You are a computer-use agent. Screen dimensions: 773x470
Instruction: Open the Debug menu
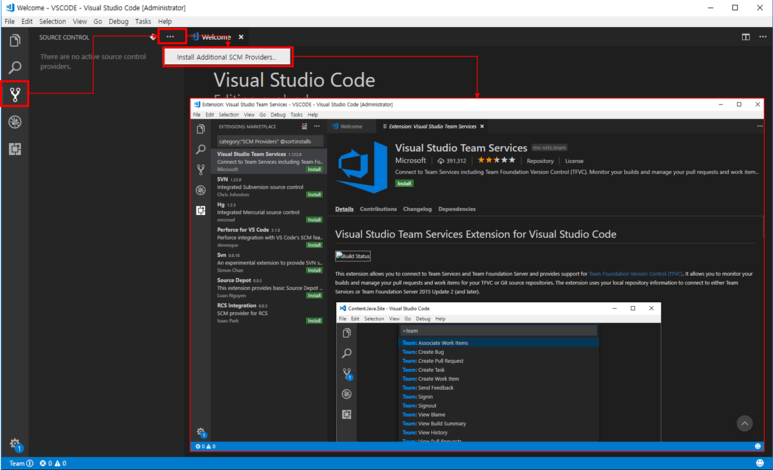click(x=118, y=21)
